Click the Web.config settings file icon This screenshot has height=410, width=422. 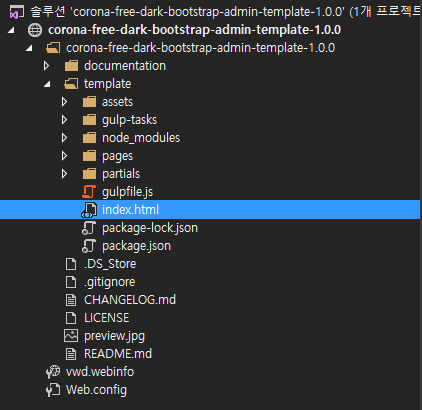tap(53, 390)
